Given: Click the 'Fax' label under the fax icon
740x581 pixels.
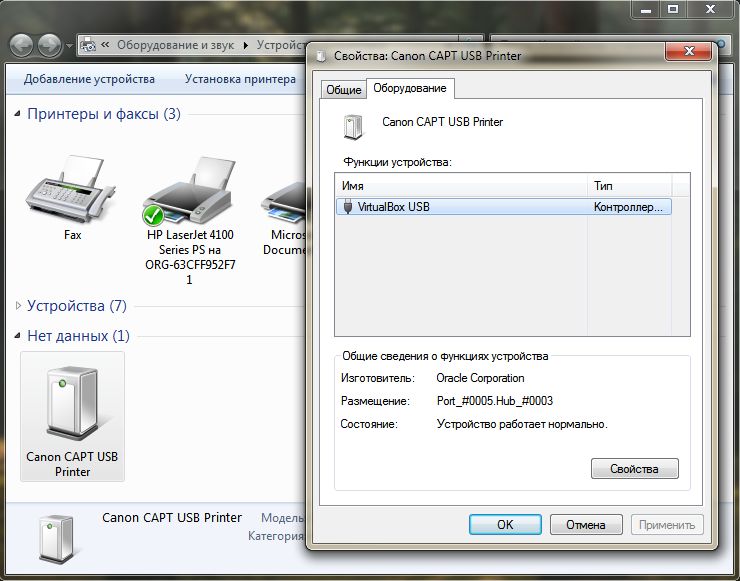Looking at the screenshot, I should (73, 235).
